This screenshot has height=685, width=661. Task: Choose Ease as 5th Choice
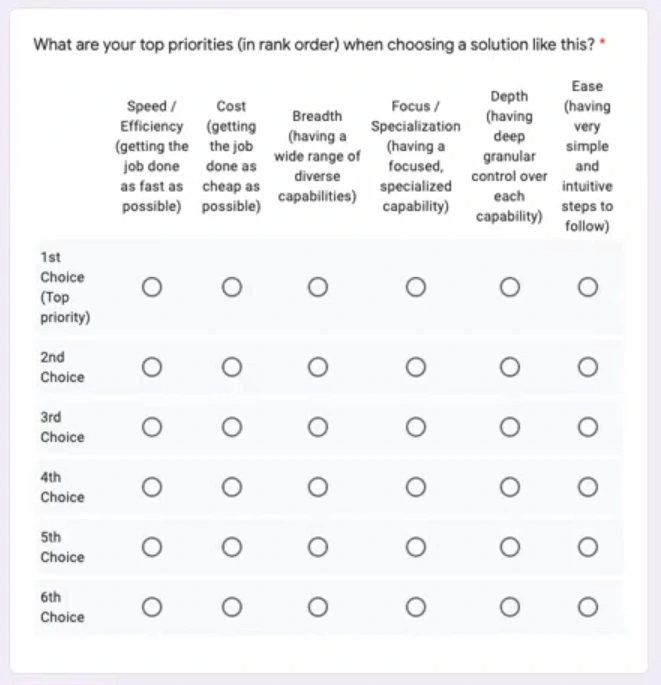[x=588, y=547]
